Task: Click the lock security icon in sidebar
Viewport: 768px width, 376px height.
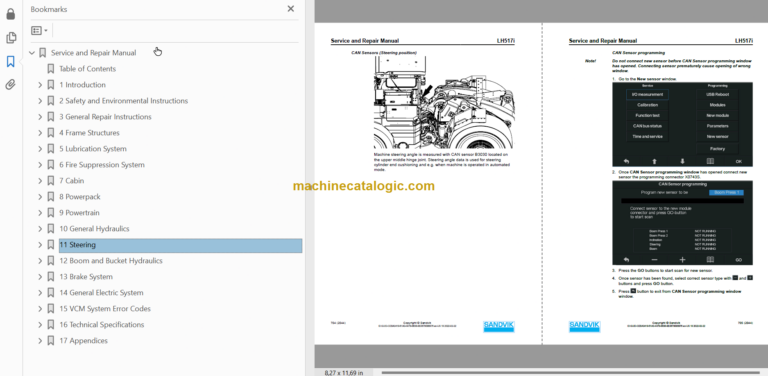Action: click(x=11, y=14)
